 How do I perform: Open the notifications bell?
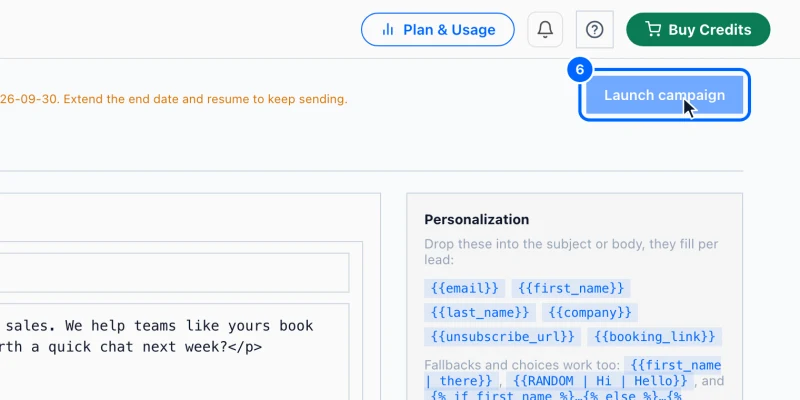[x=545, y=30]
